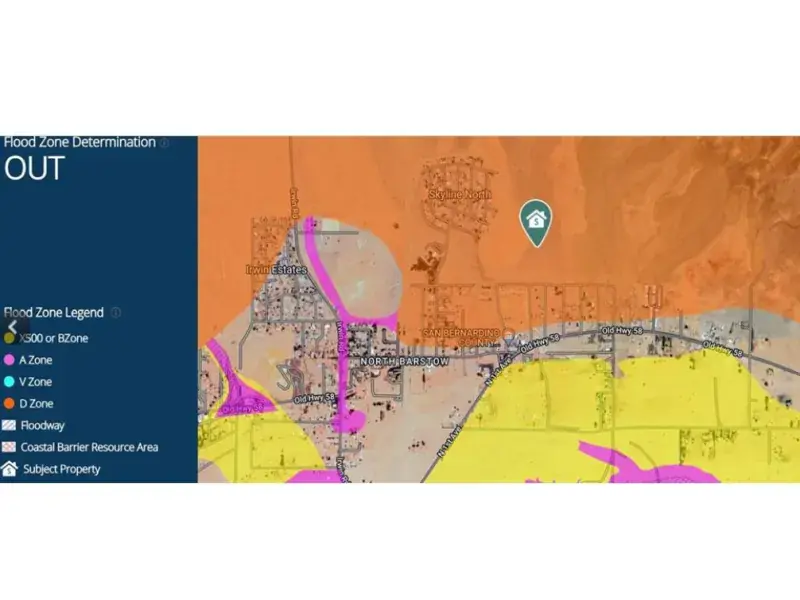Click the orange D Zone legend dot
The image size is (800, 600).
pyautogui.click(x=10, y=404)
